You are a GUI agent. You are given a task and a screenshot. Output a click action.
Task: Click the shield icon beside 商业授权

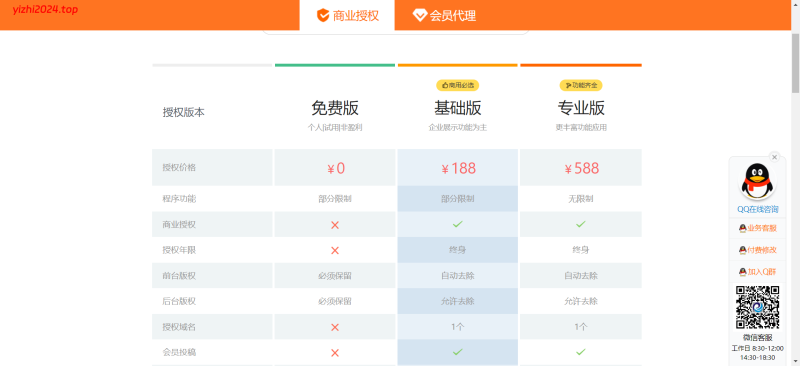(323, 15)
